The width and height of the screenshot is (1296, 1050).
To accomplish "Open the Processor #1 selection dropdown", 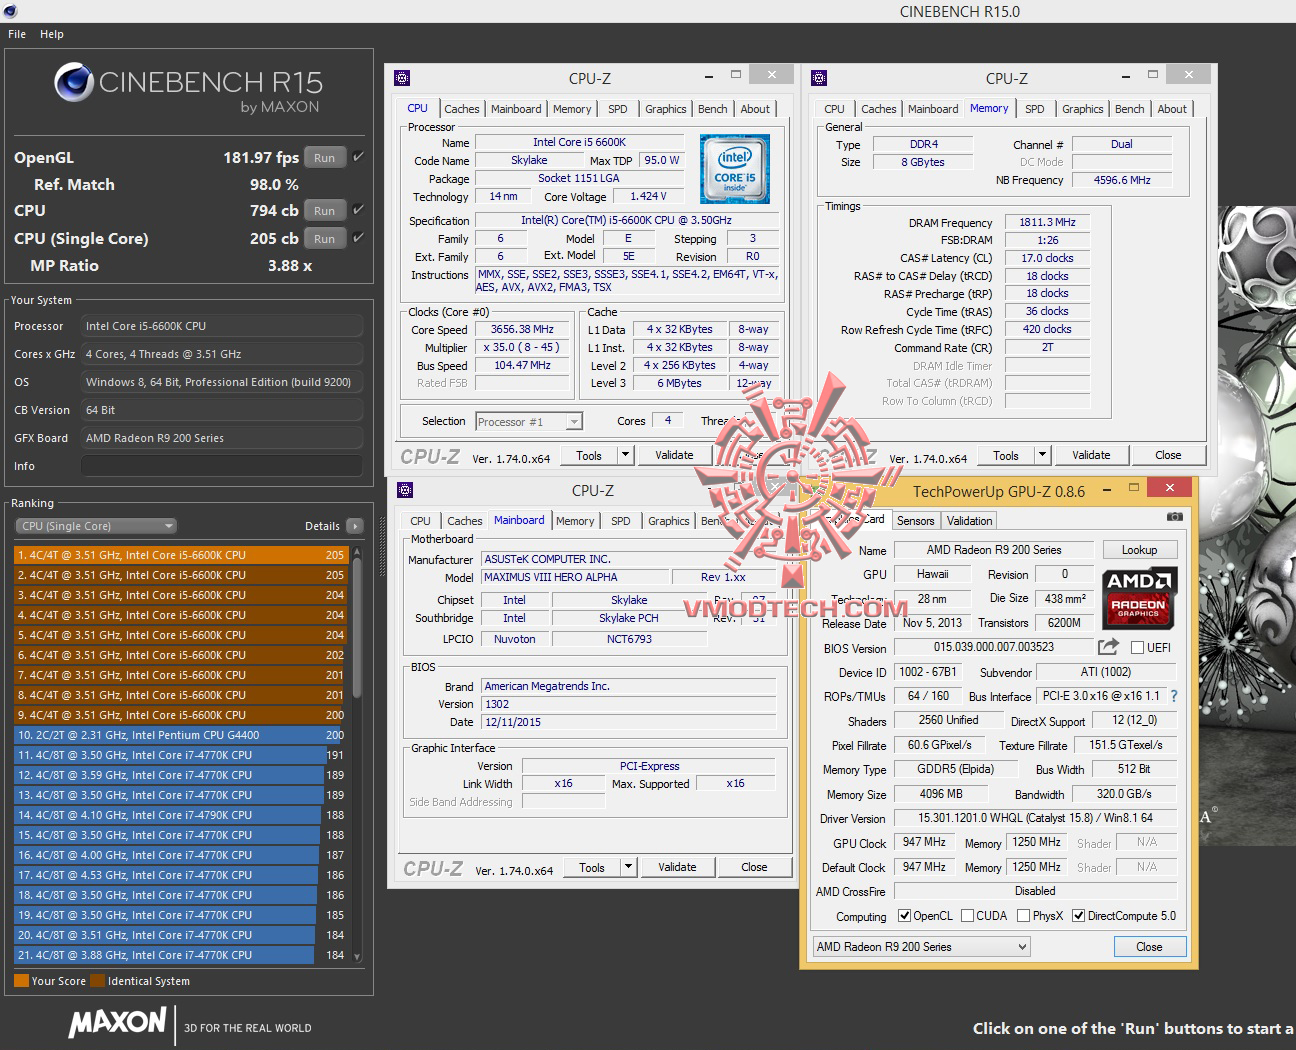I will (x=529, y=422).
